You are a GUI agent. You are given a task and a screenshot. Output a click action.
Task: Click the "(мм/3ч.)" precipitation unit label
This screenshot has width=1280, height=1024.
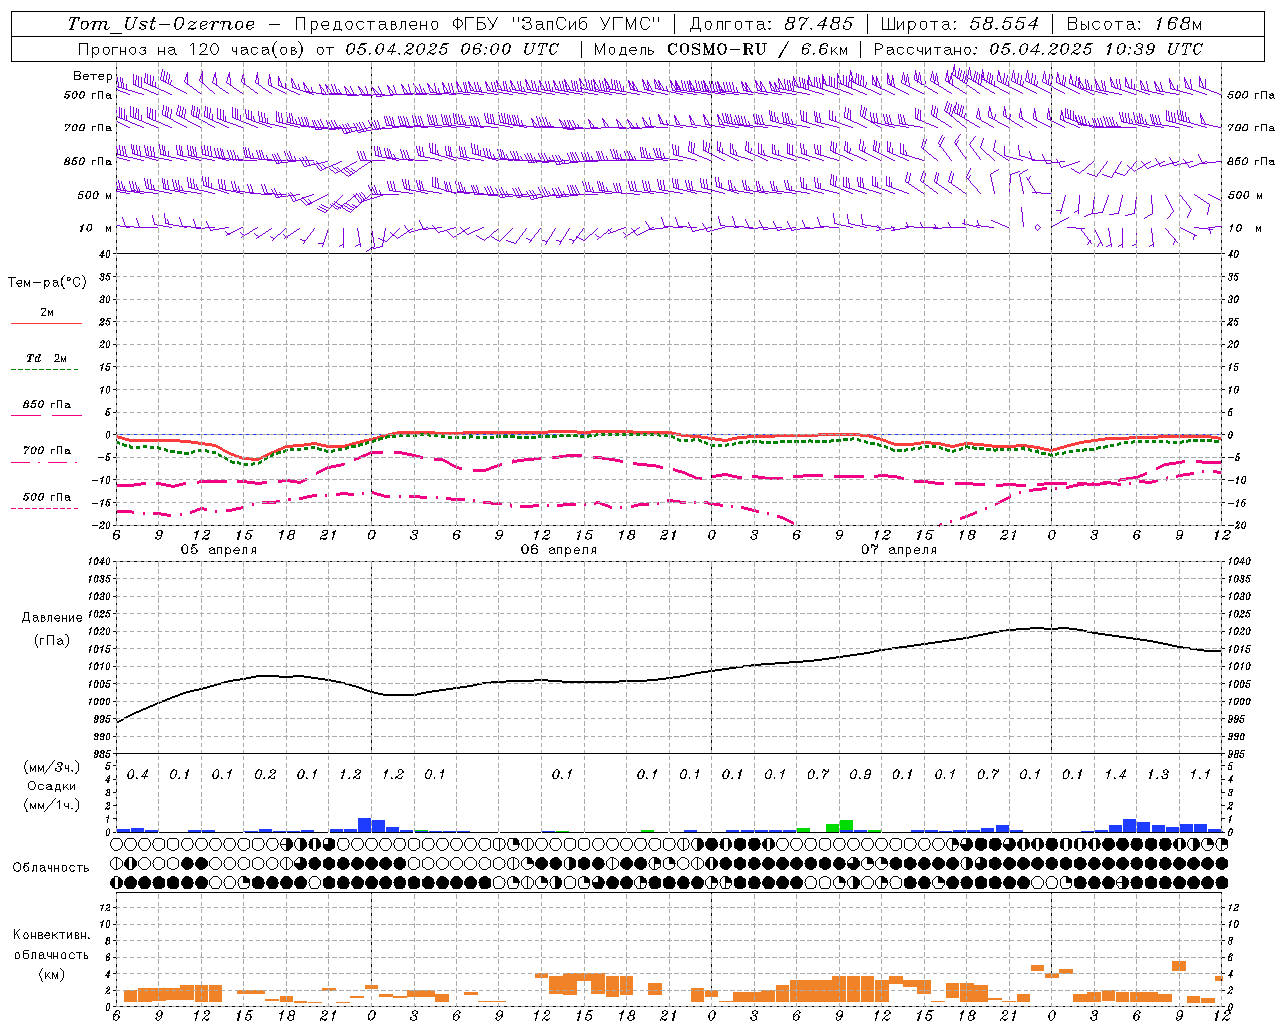pyautogui.click(x=52, y=767)
